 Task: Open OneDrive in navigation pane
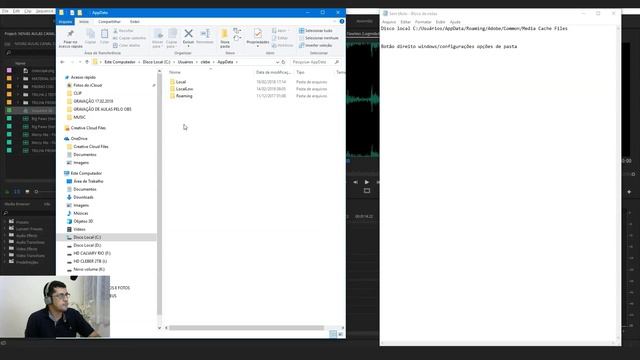coord(79,139)
